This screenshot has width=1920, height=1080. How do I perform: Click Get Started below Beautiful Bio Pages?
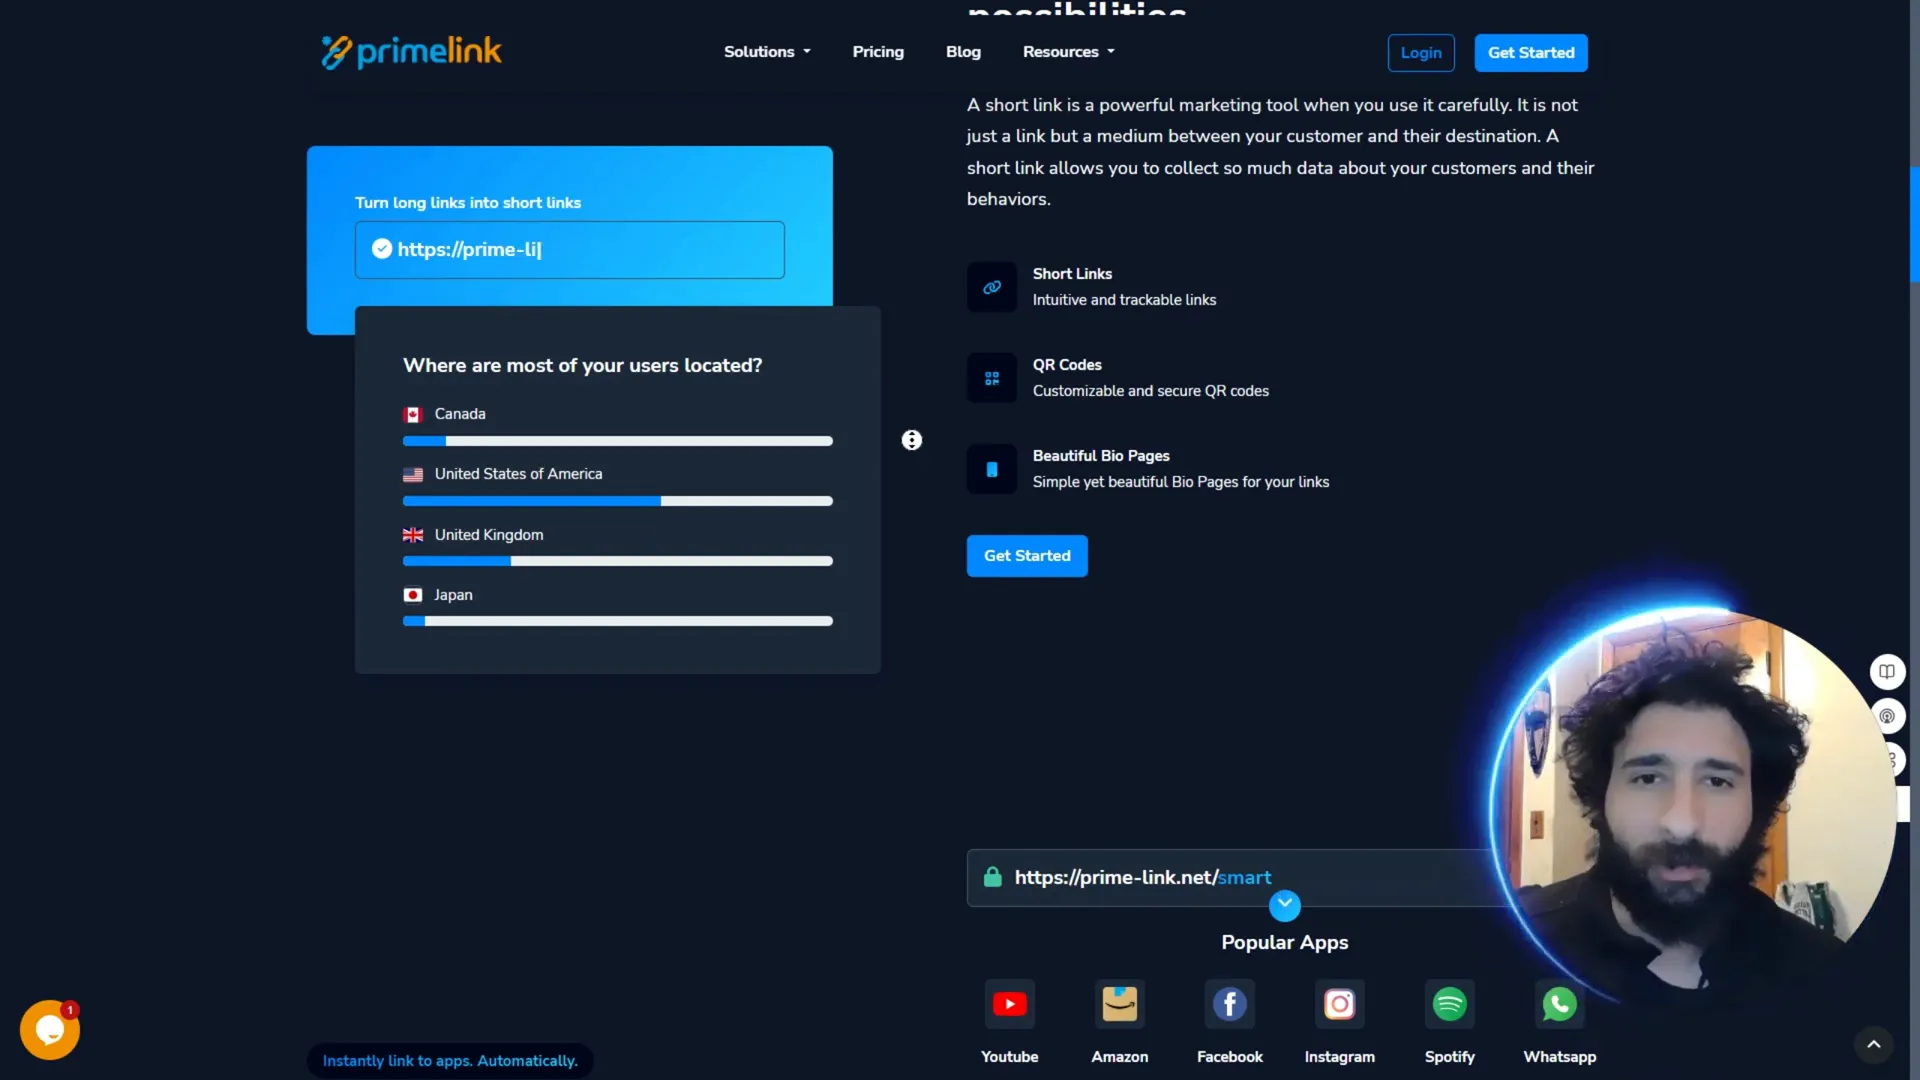point(1026,556)
